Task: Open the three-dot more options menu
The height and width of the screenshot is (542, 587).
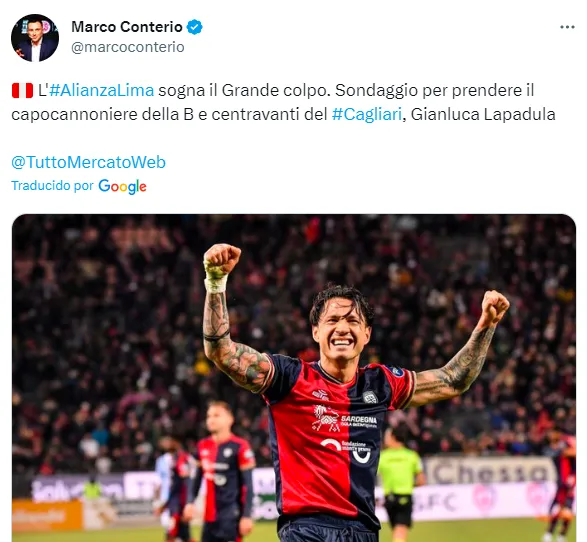Action: tap(567, 27)
